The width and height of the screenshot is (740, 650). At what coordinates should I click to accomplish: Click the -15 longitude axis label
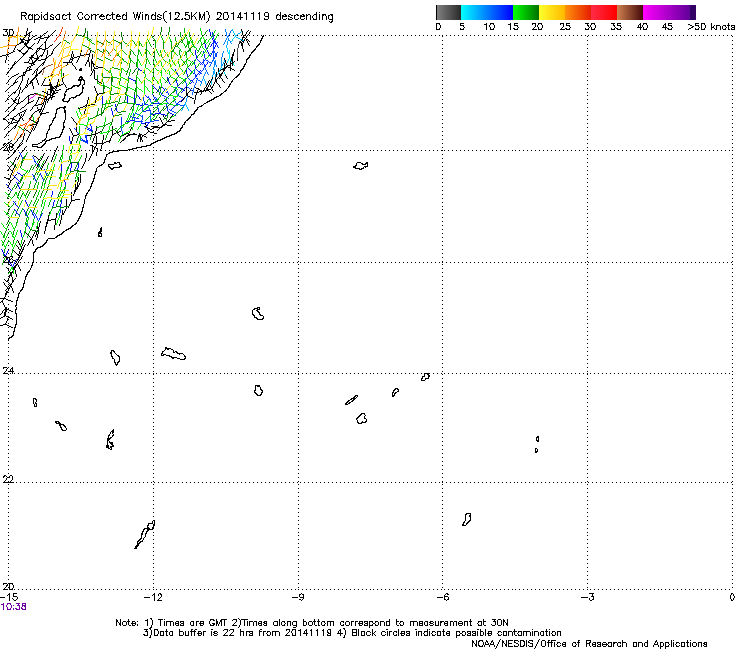coord(9,597)
